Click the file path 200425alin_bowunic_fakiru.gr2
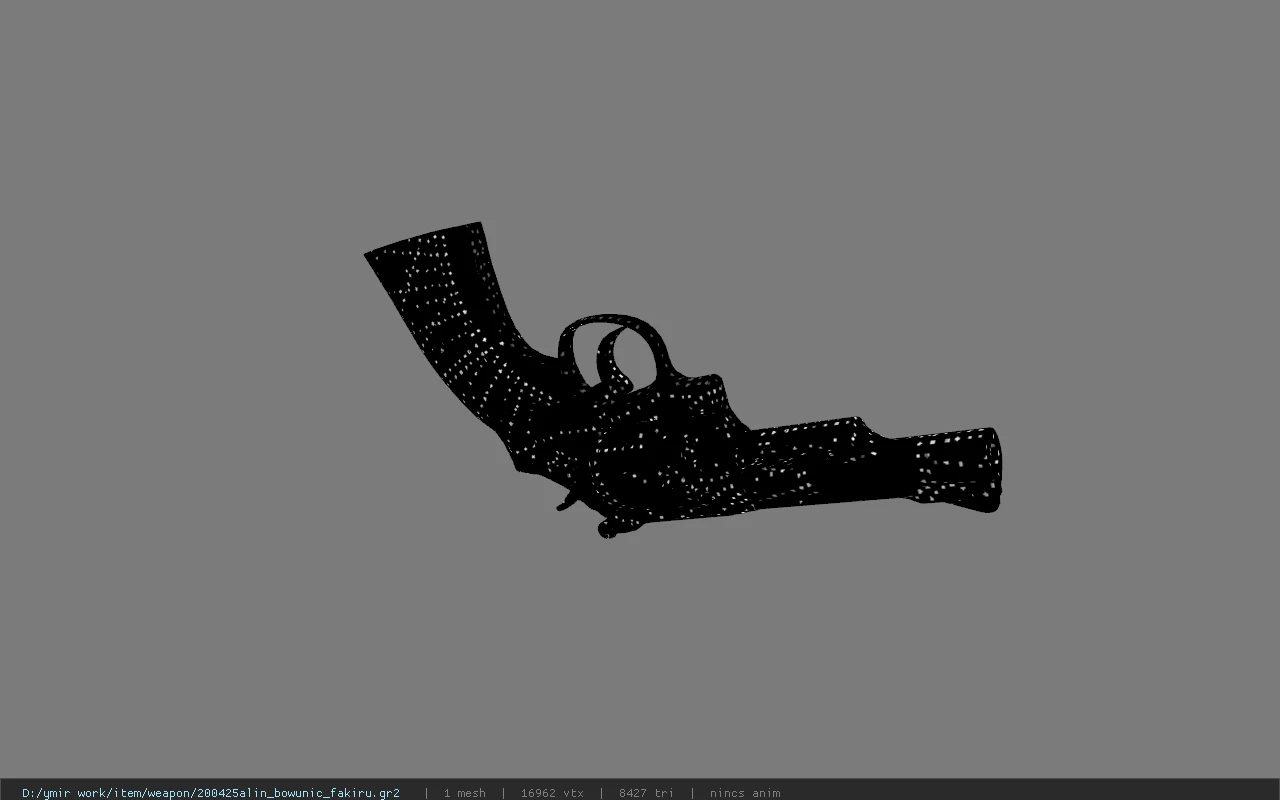1280x800 pixels. coord(211,793)
